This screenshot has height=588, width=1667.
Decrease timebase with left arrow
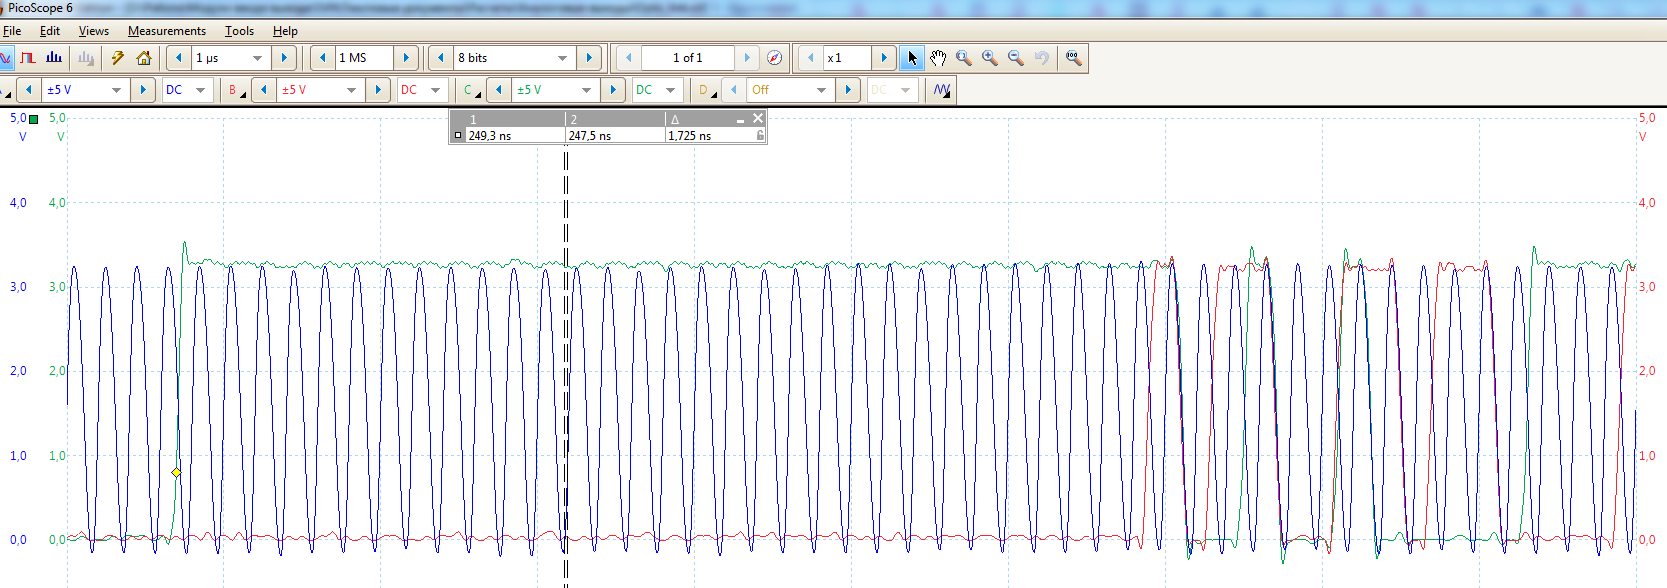179,58
